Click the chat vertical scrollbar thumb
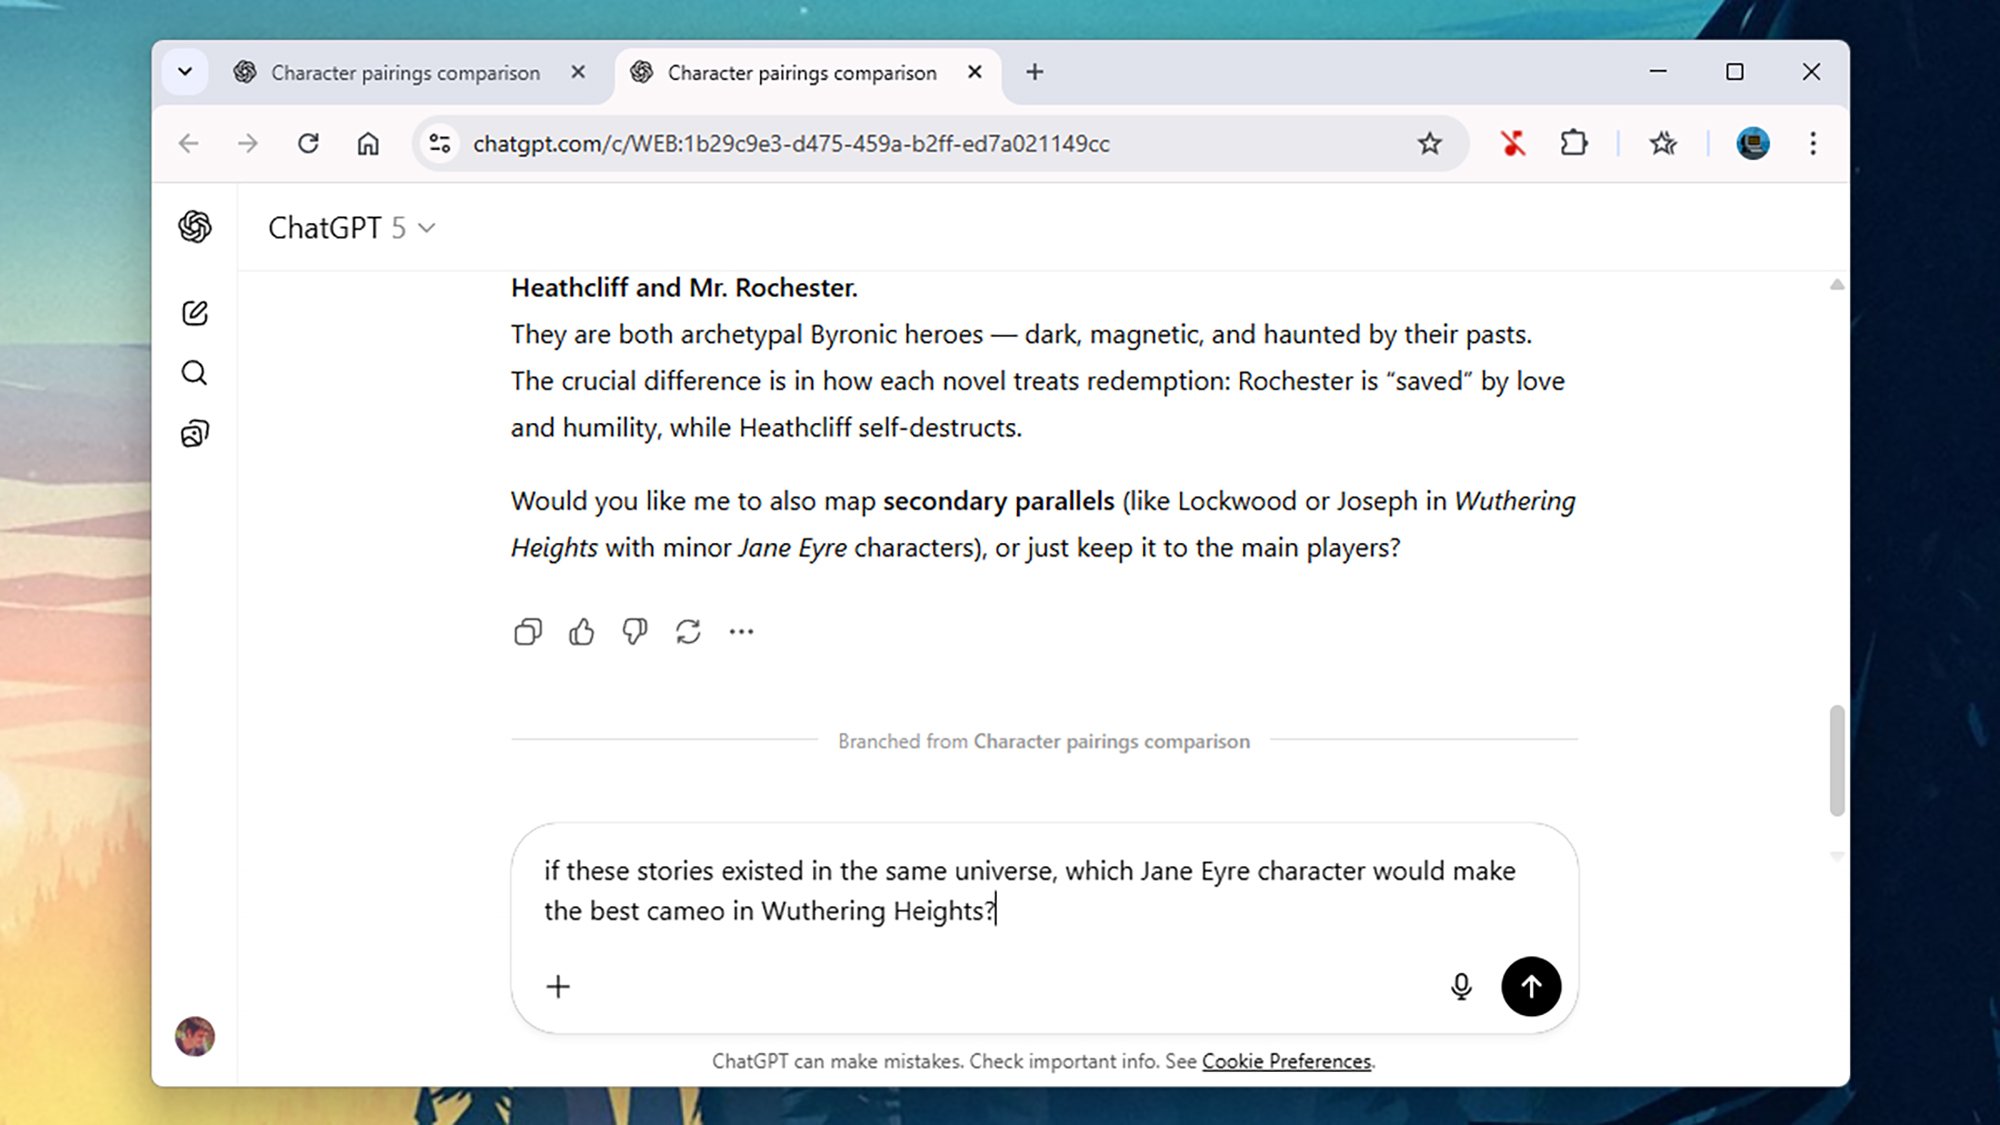Image resolution: width=2000 pixels, height=1125 pixels. point(1836,760)
